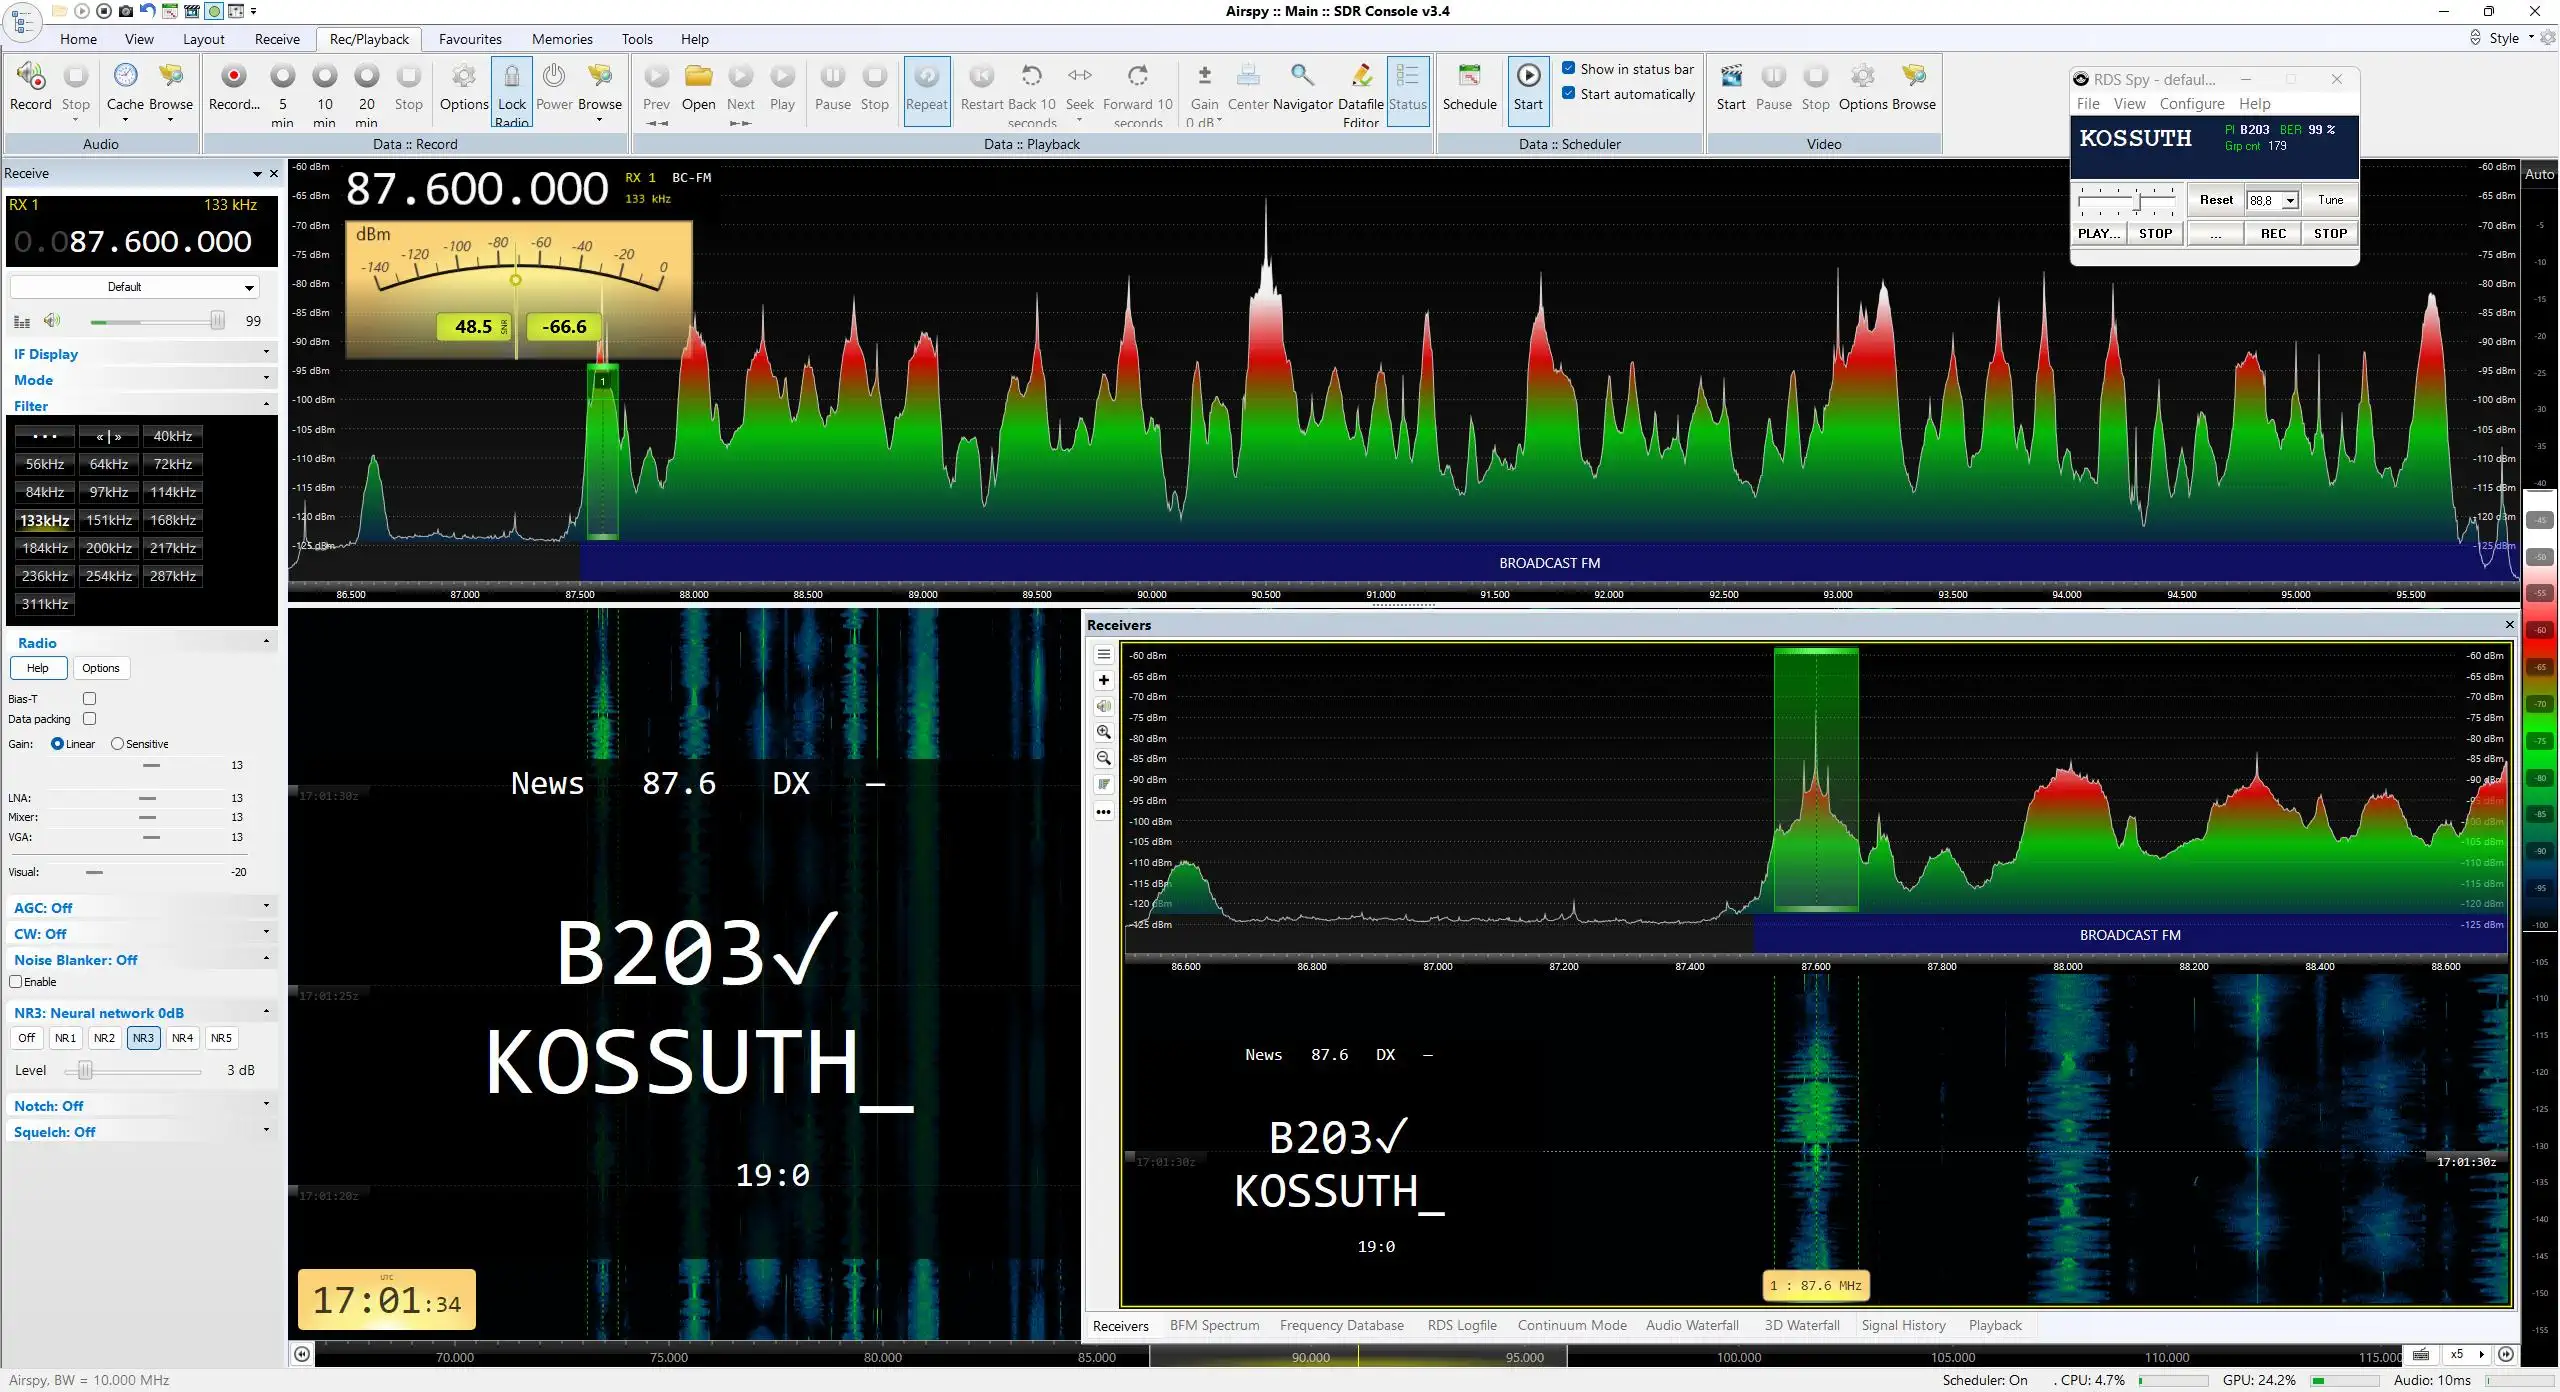Open the Schedule calendar icon
The height and width of the screenshot is (1392, 2560).
pyautogui.click(x=1469, y=76)
